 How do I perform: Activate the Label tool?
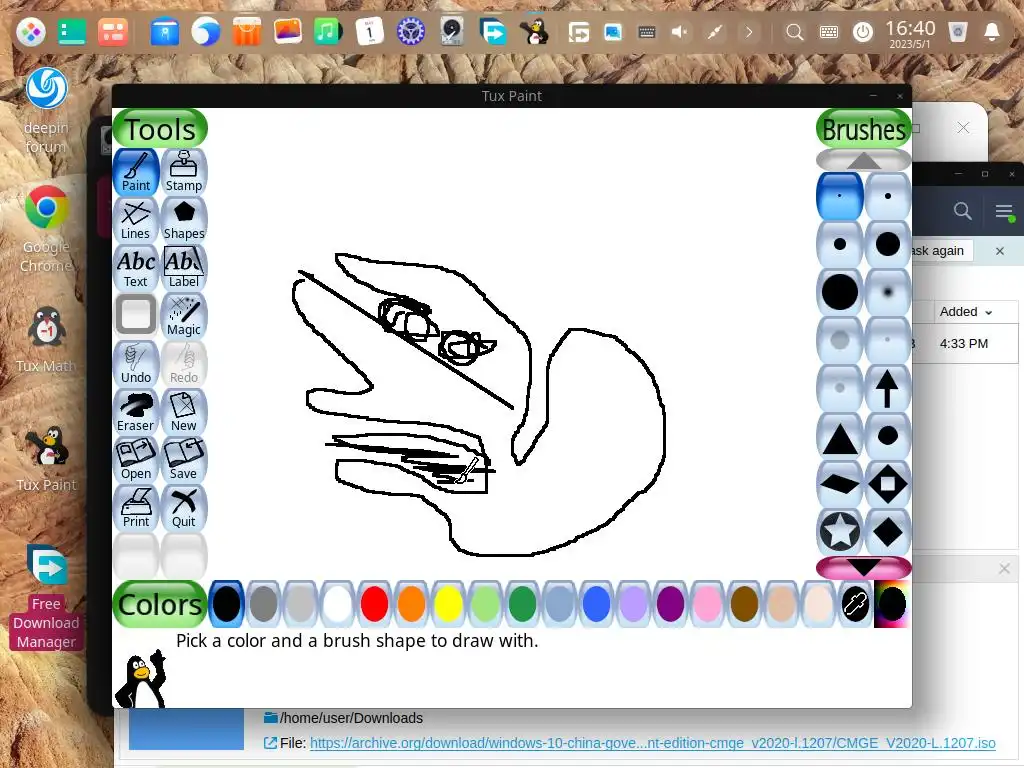click(184, 268)
